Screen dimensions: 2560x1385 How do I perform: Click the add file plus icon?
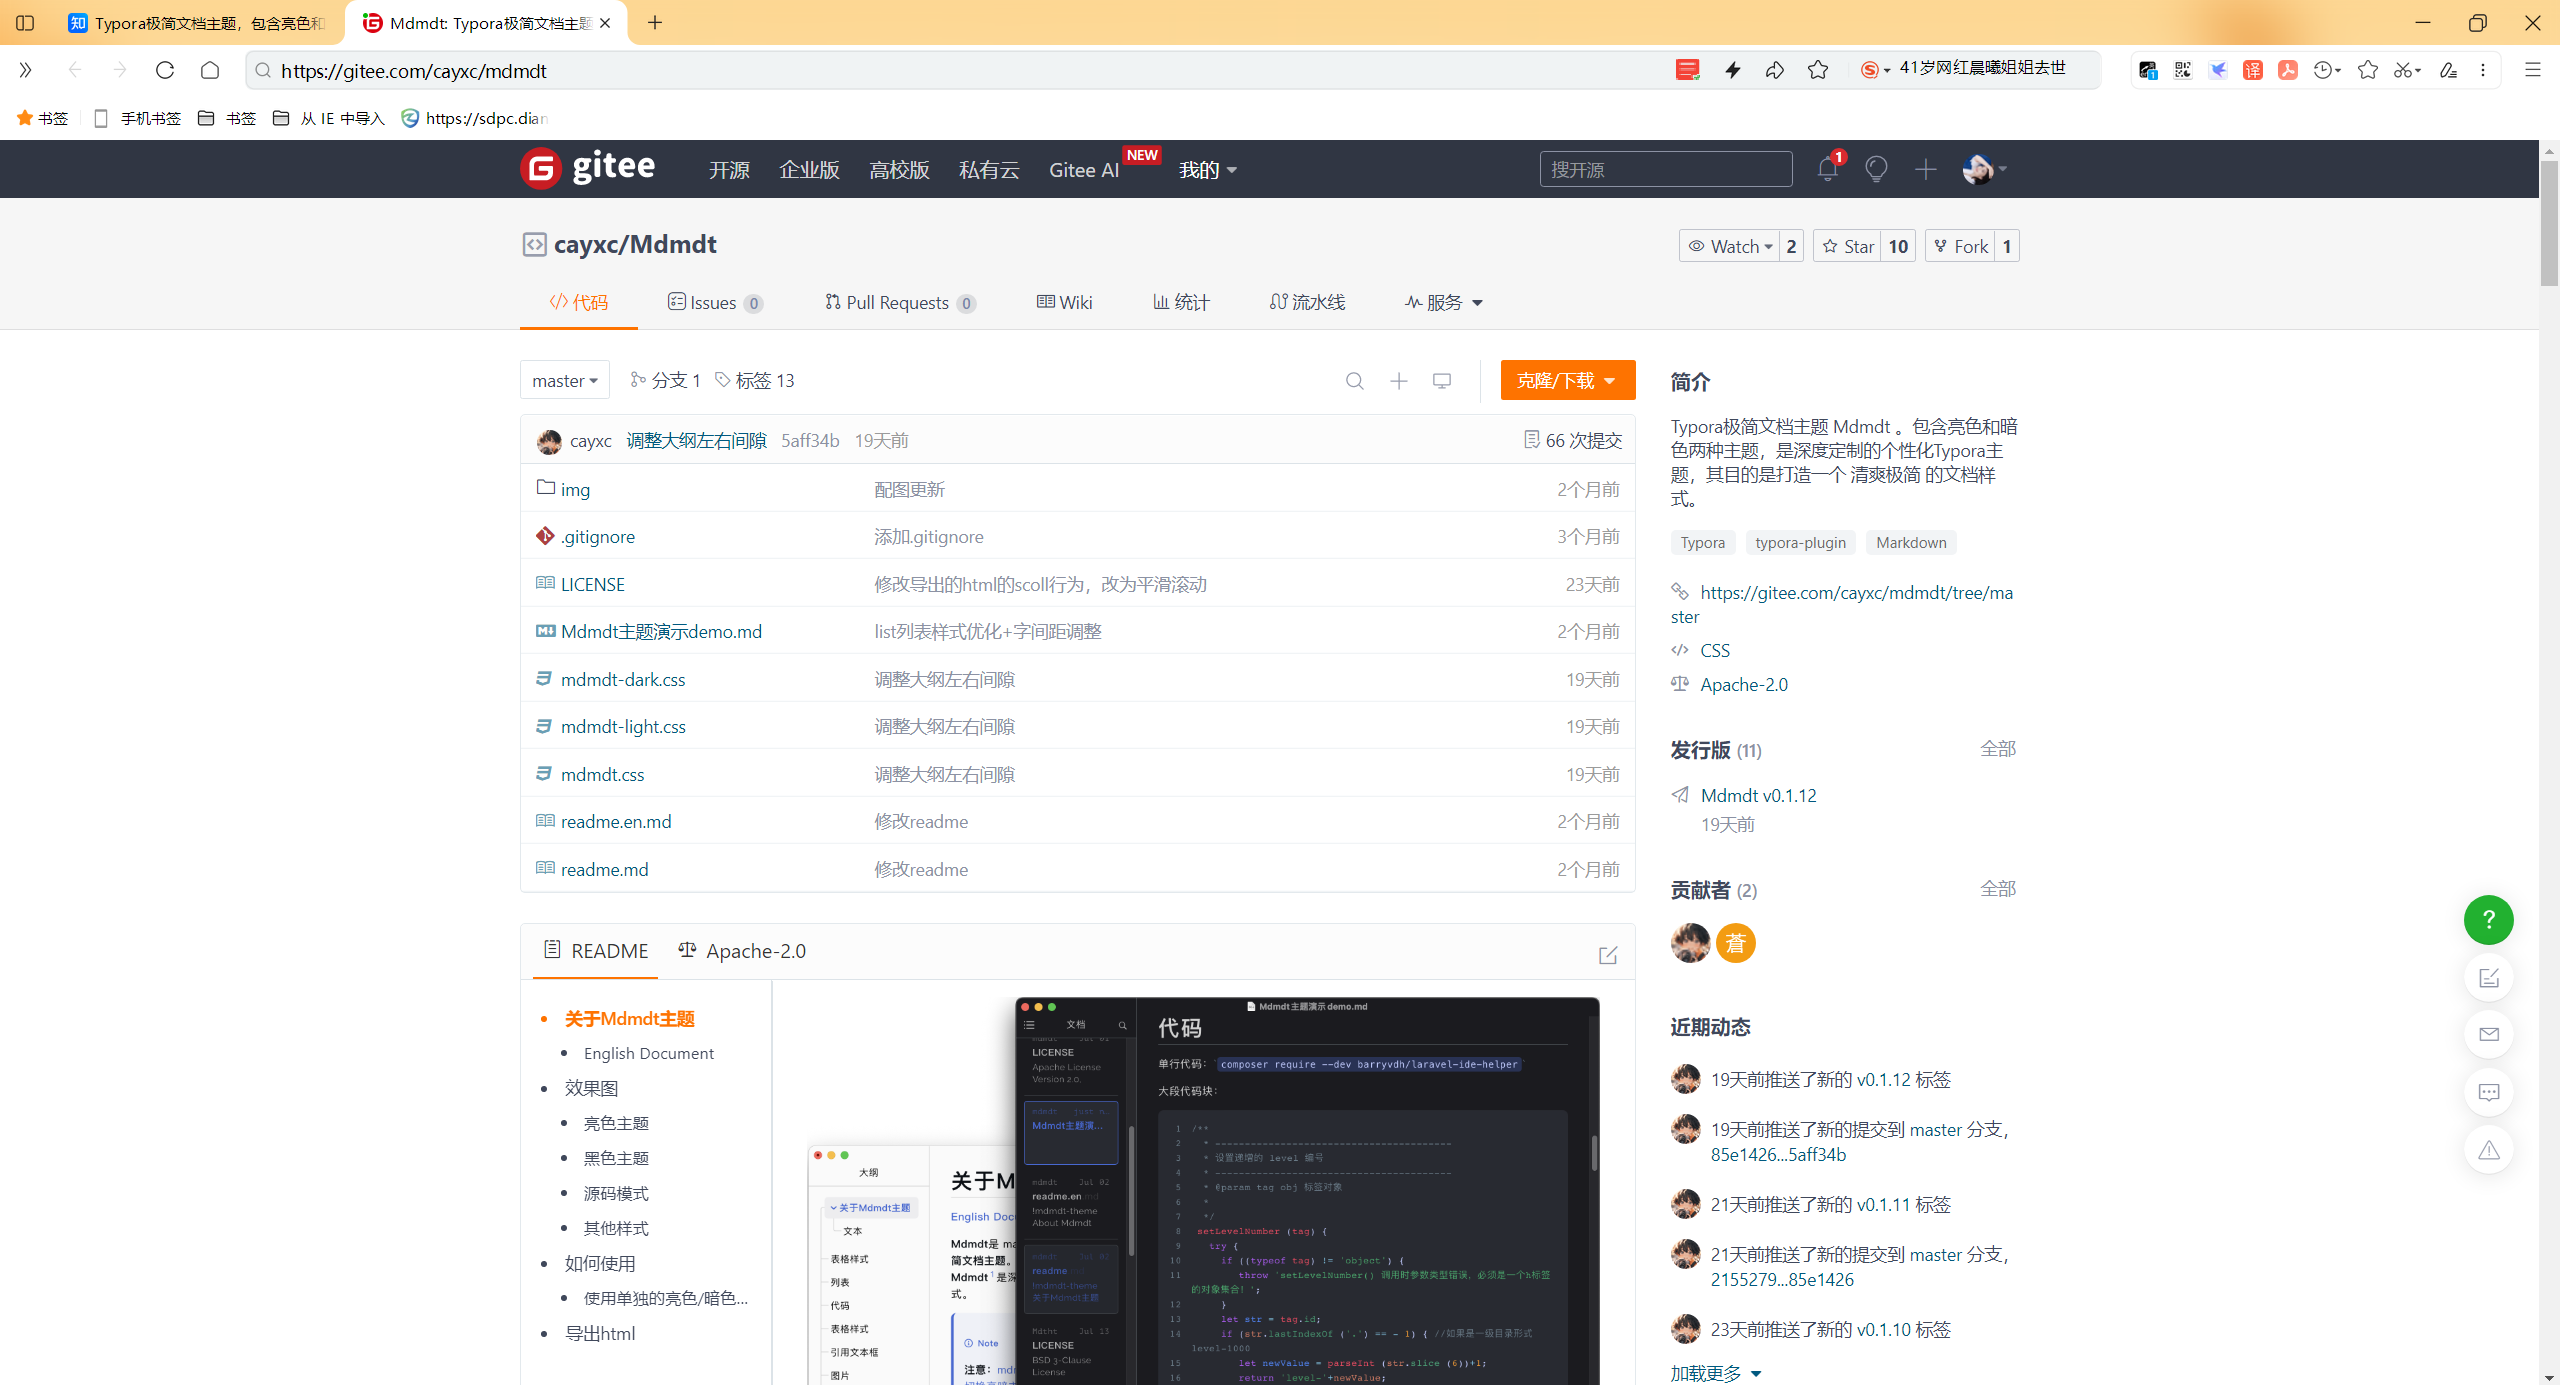point(1398,381)
